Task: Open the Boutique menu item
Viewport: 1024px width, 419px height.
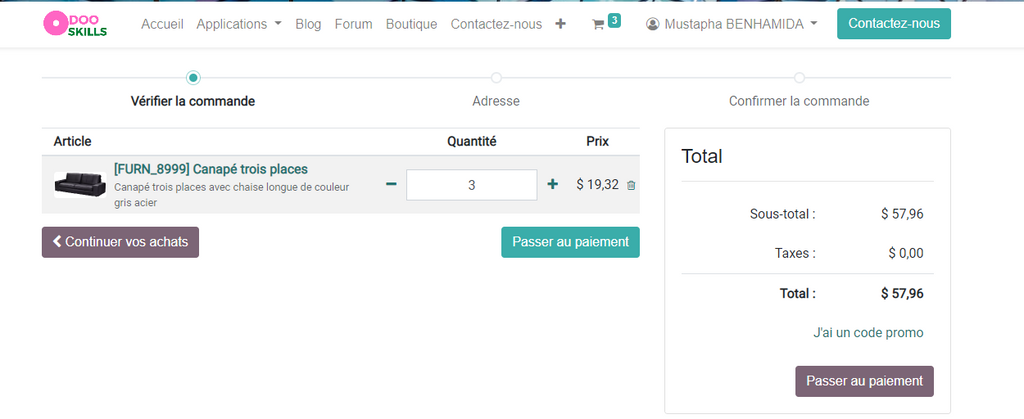Action: tap(411, 24)
